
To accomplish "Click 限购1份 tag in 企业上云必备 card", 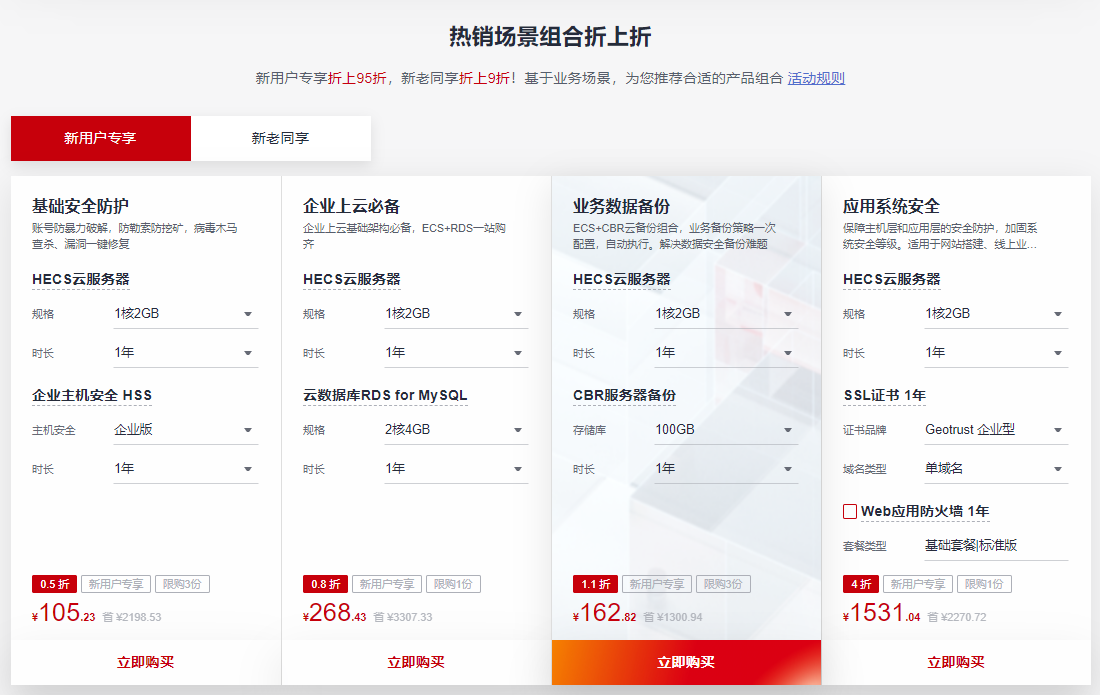I will (x=453, y=585).
